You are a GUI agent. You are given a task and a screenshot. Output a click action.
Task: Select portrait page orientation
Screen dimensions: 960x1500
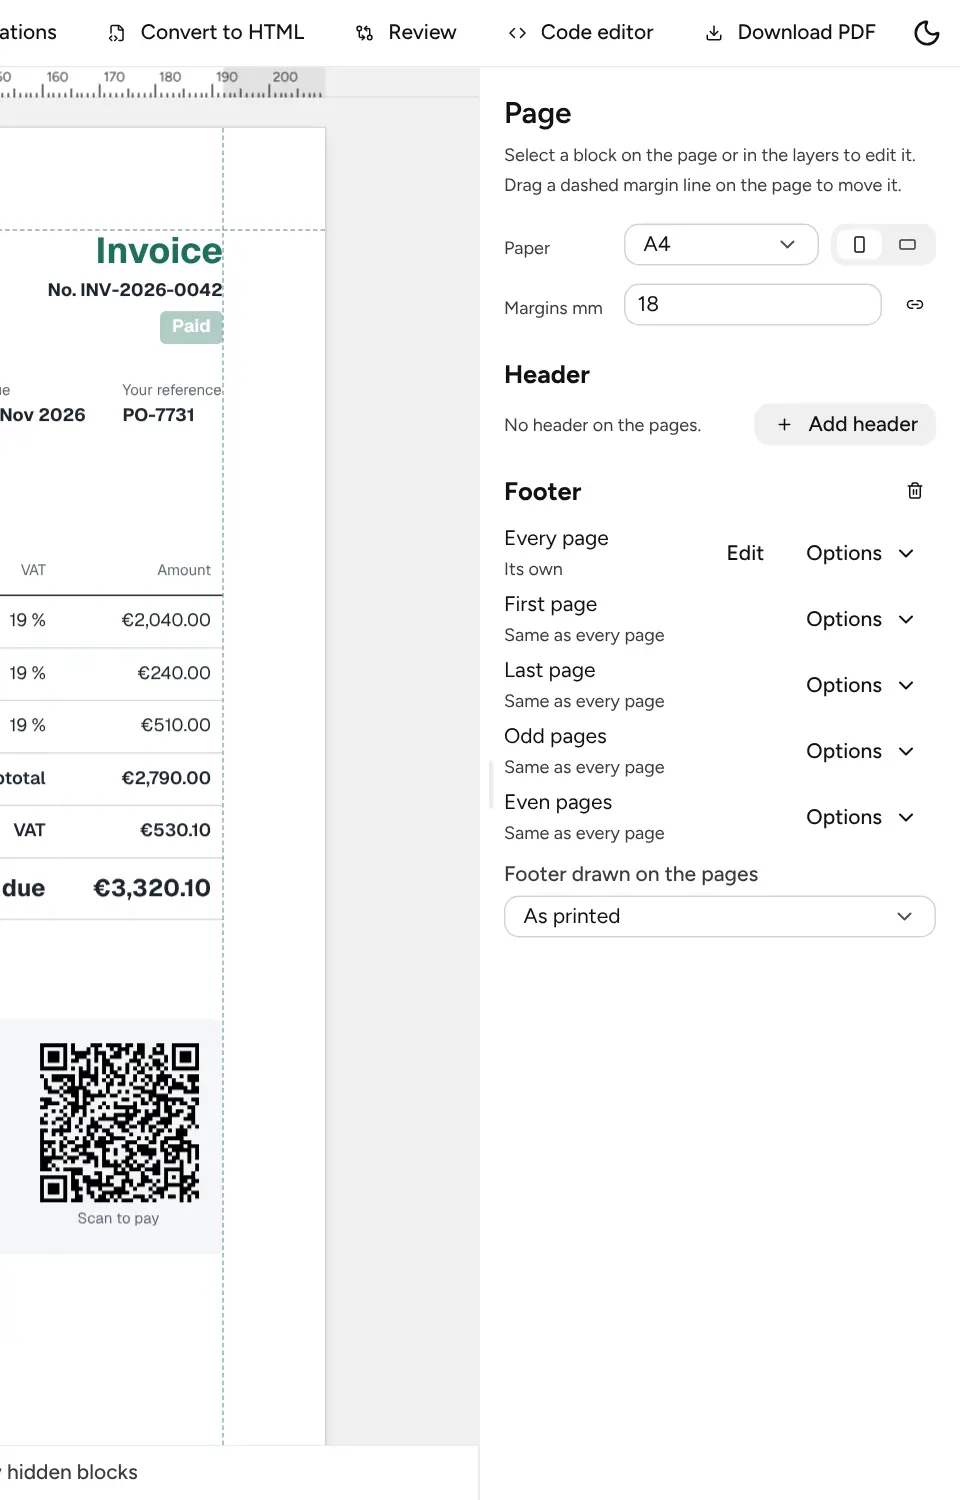(859, 245)
